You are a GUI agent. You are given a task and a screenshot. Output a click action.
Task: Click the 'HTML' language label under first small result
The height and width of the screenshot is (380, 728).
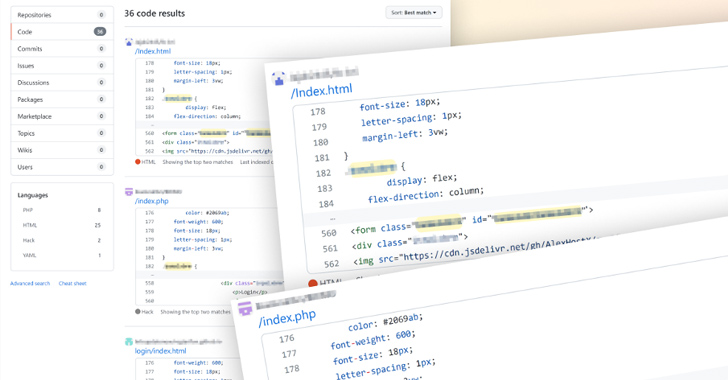[149, 162]
